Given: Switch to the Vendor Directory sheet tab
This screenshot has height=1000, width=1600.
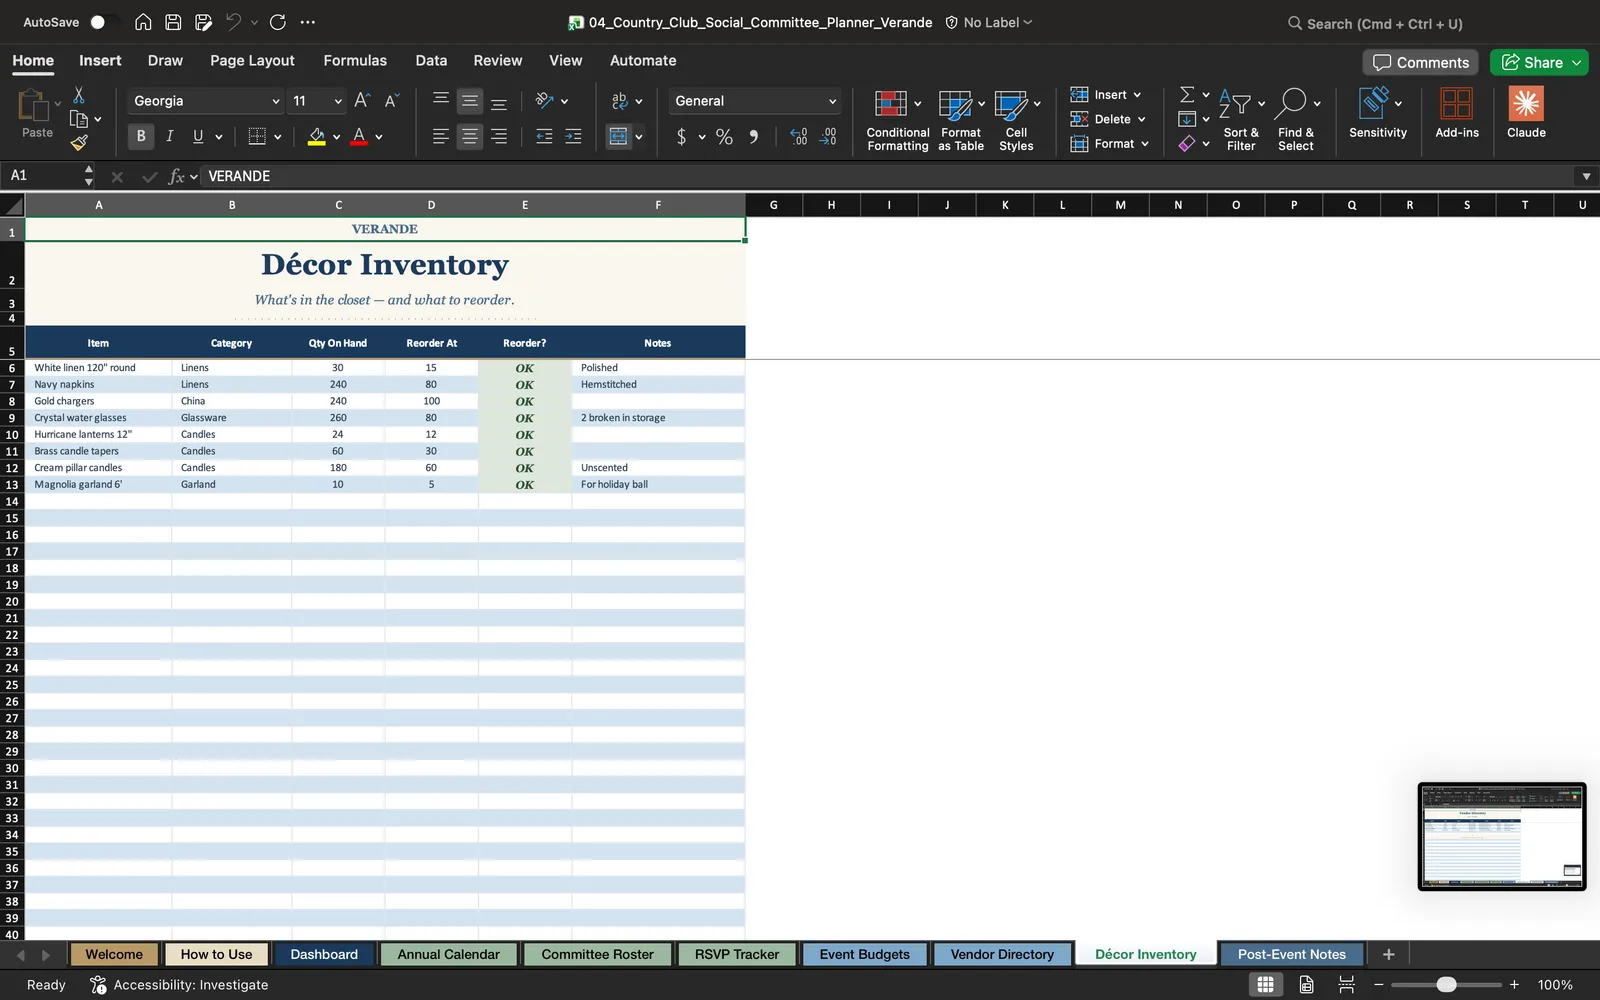Looking at the screenshot, I should click(1002, 954).
